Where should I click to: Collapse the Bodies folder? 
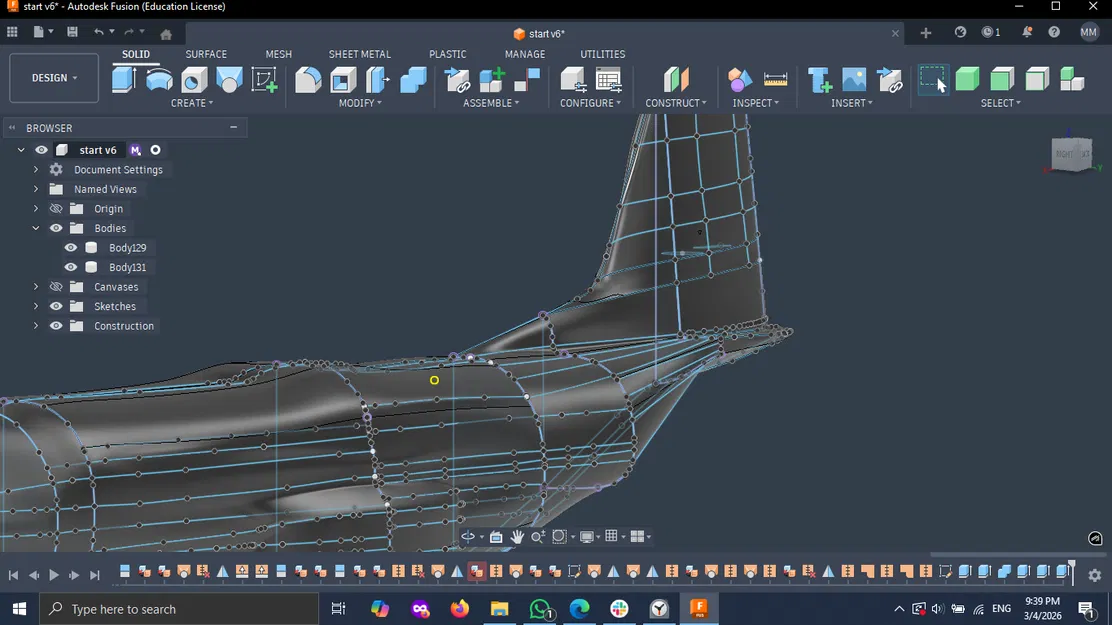[35, 228]
